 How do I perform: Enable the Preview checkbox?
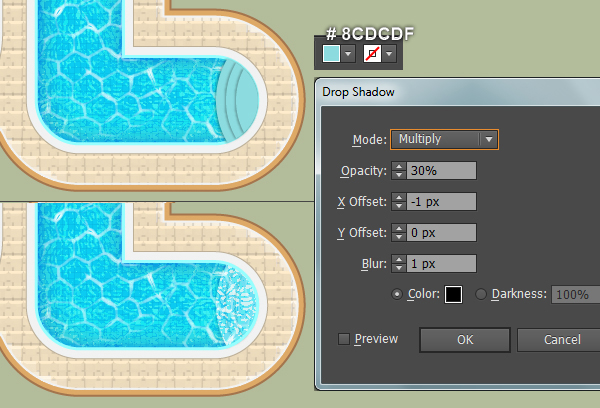pos(344,339)
